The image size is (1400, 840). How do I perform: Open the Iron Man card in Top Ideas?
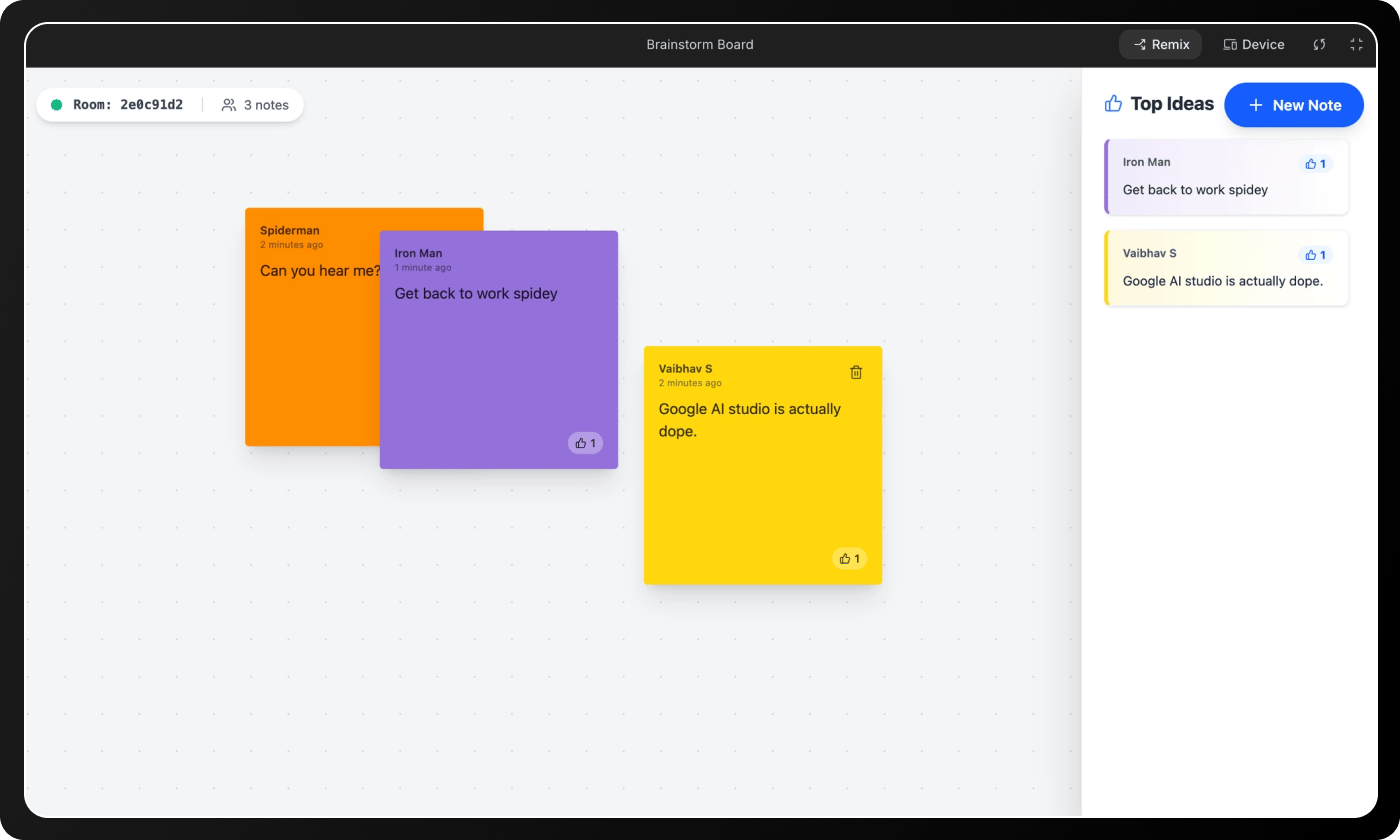pyautogui.click(x=1226, y=177)
